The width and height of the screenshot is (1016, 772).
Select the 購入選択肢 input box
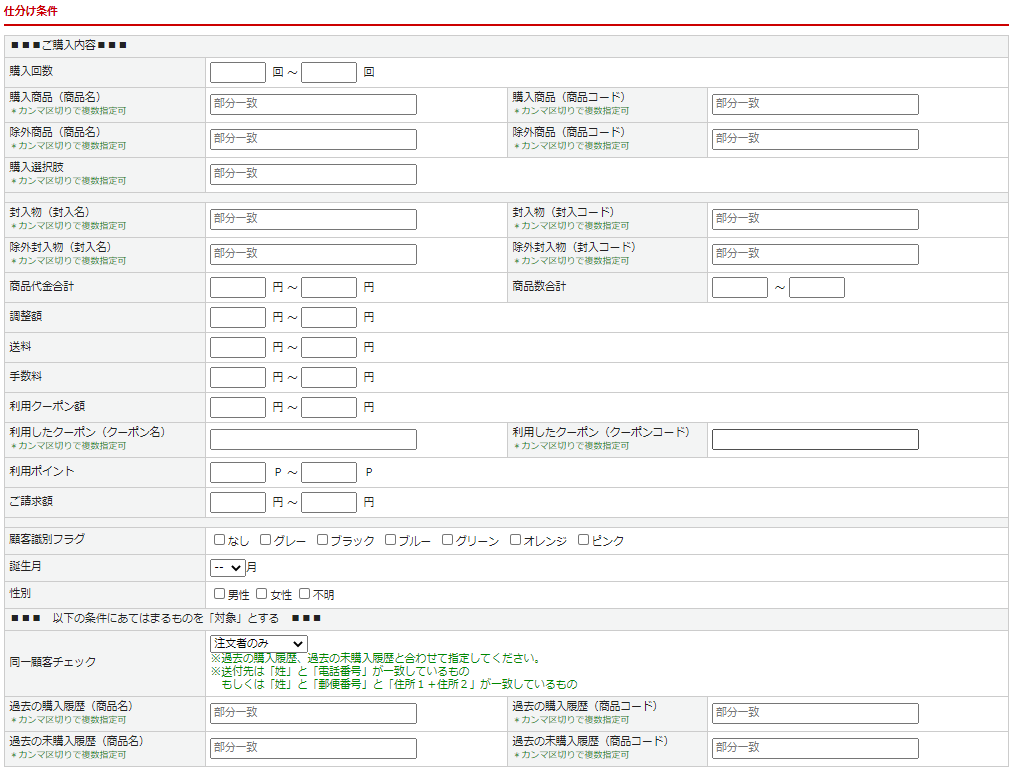pyautogui.click(x=313, y=174)
